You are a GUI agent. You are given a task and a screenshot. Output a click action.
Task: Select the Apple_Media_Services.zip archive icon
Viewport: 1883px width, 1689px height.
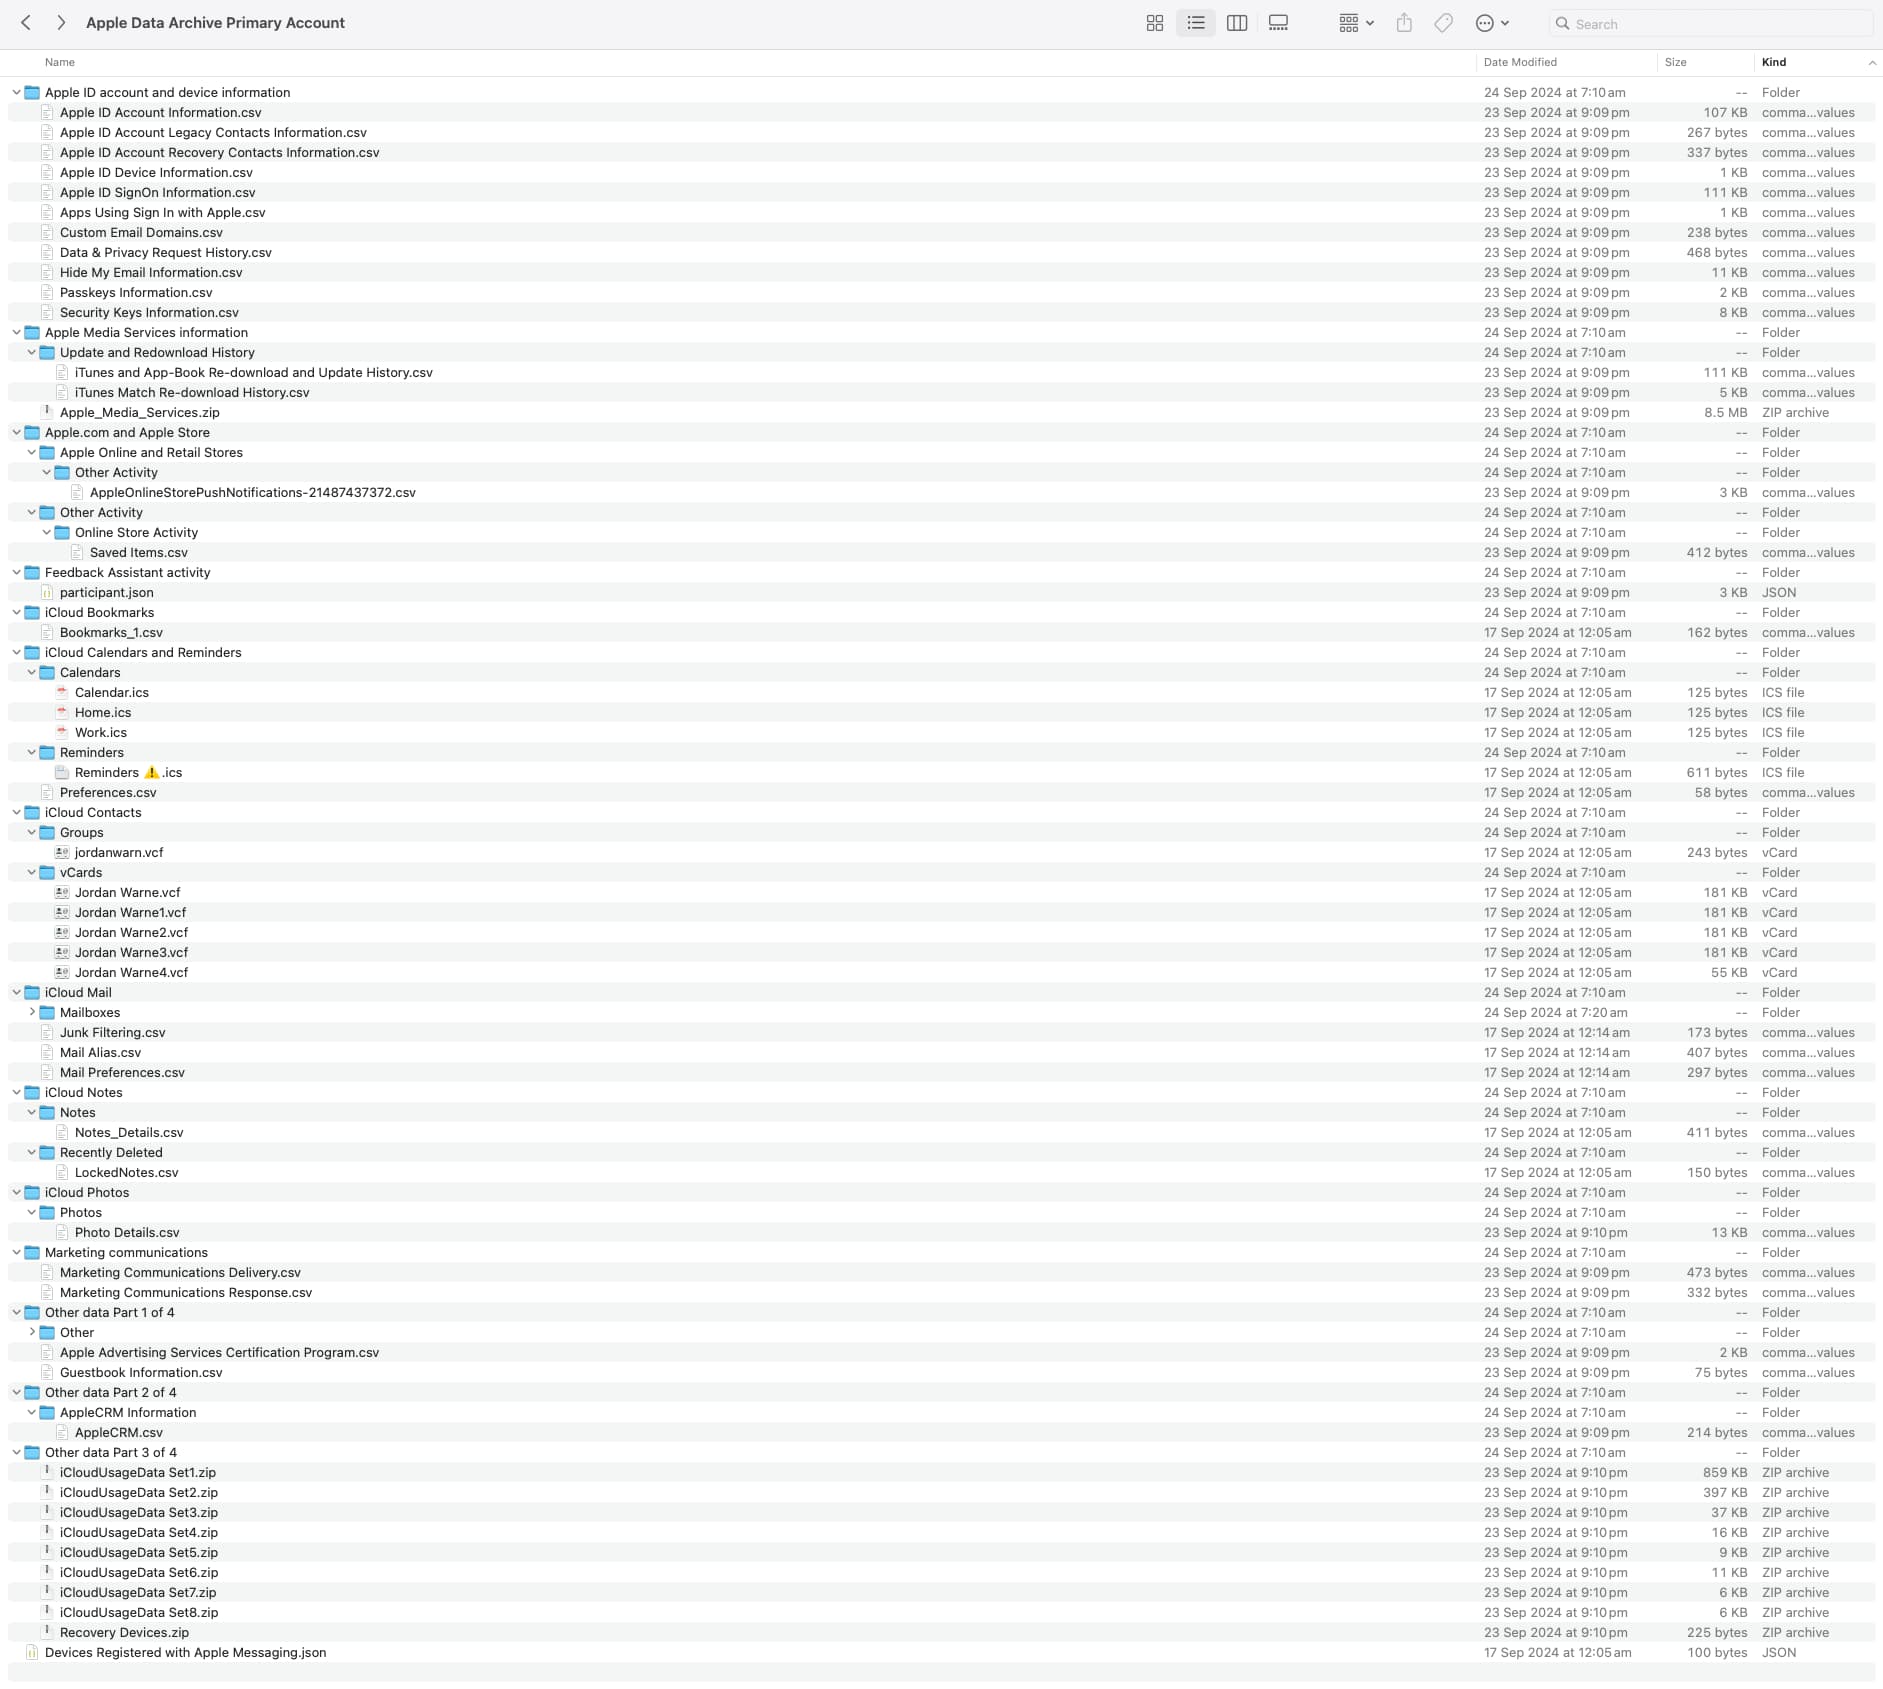(x=47, y=412)
